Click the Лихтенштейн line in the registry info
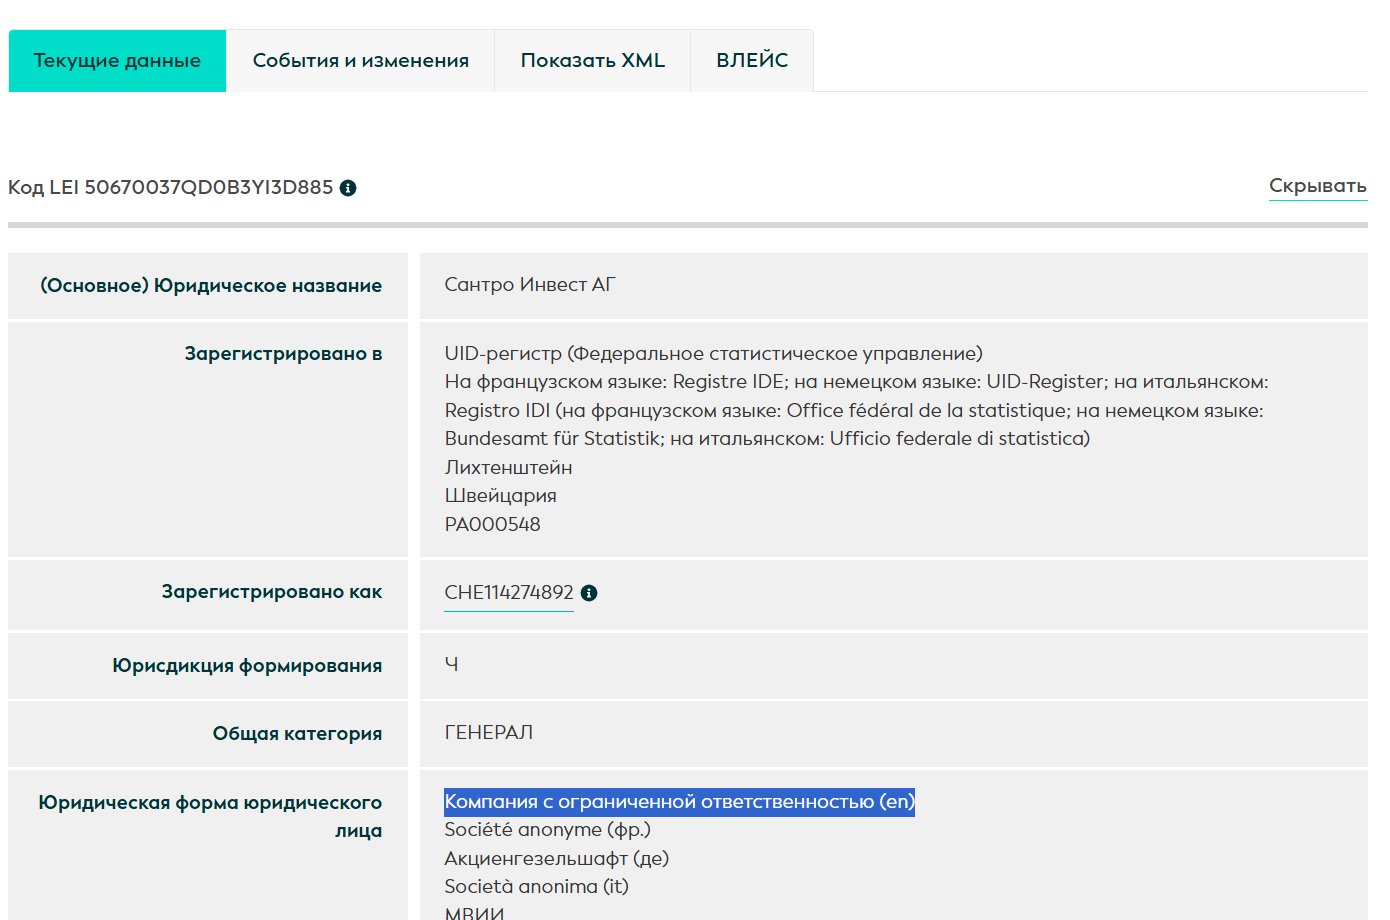 click(x=508, y=468)
